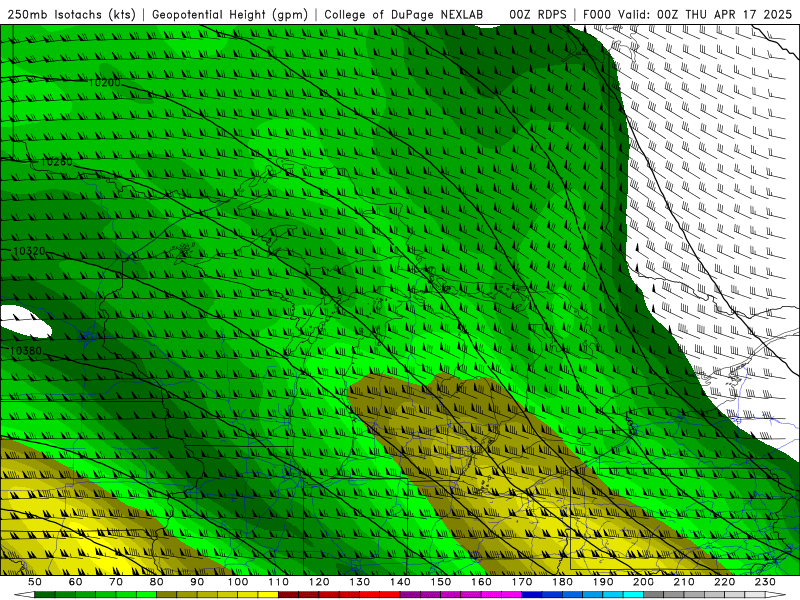Viewport: 800px width, 600px height.
Task: Click the 90 value on the color scale
Action: [x=197, y=582]
